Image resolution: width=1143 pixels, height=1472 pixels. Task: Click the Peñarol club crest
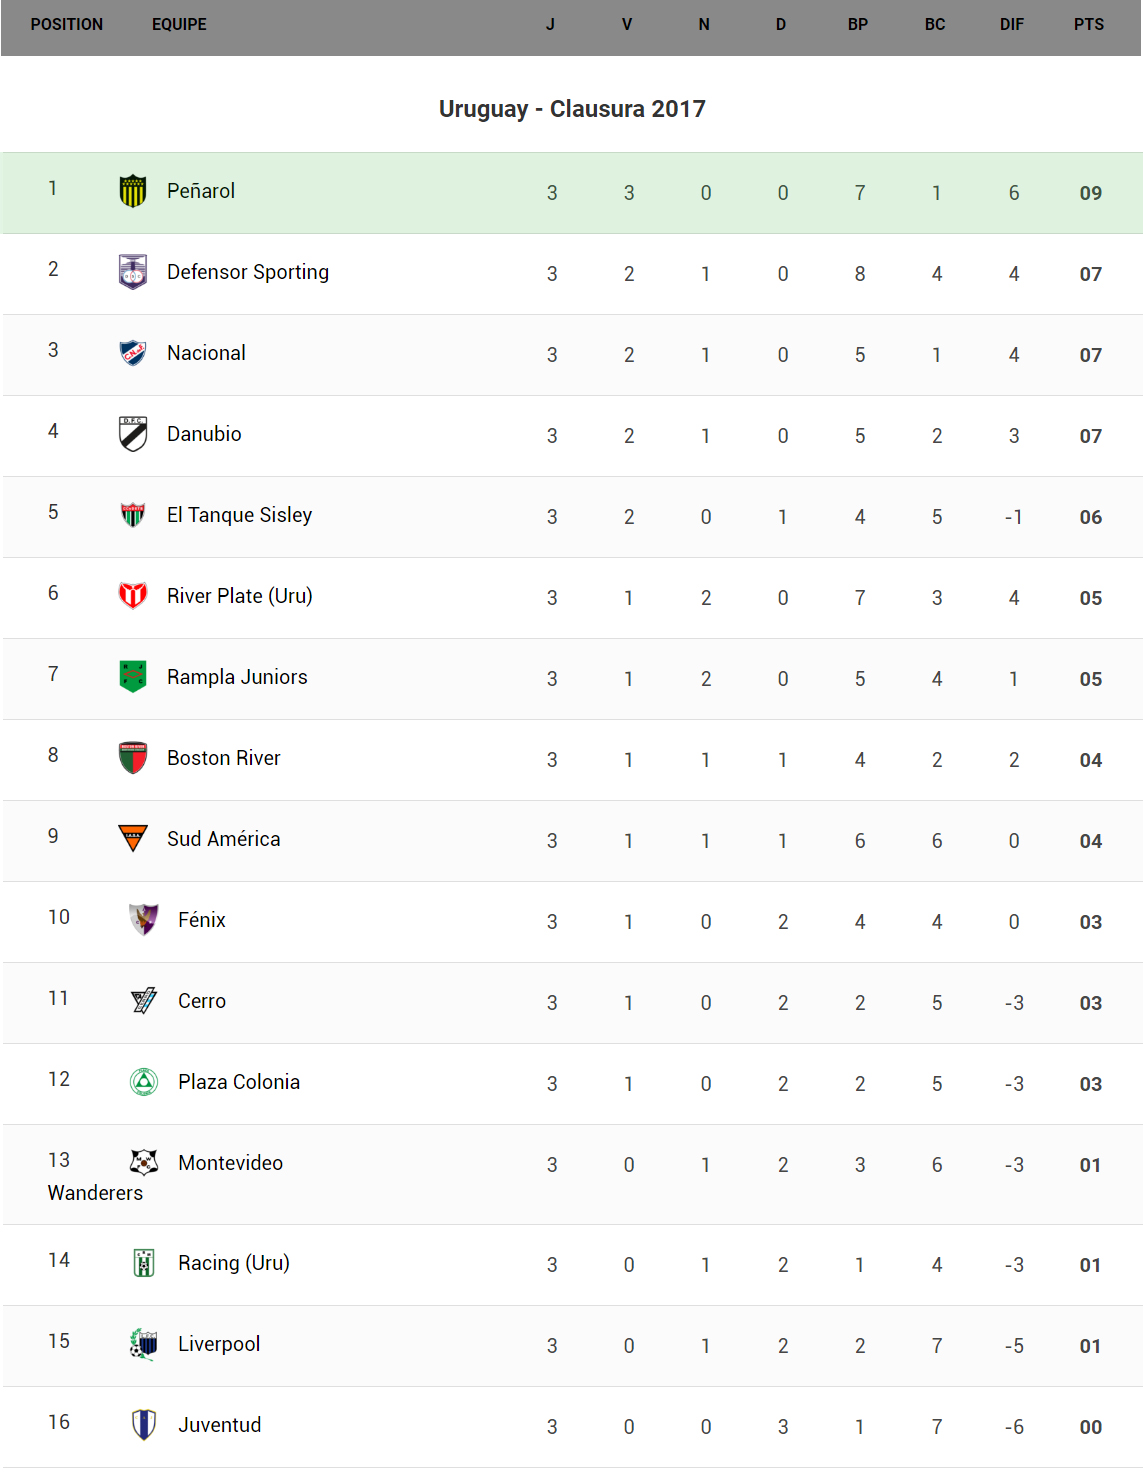133,191
